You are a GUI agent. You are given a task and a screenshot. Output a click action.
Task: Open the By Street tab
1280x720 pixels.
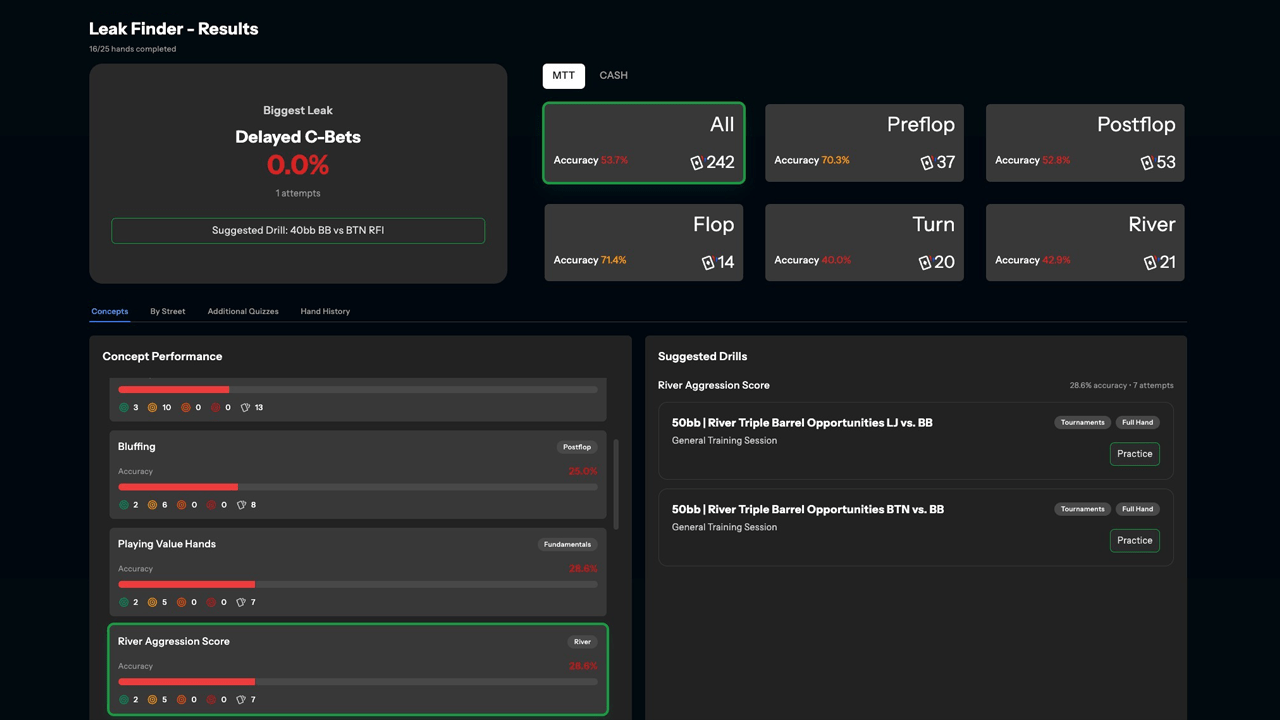click(x=167, y=311)
